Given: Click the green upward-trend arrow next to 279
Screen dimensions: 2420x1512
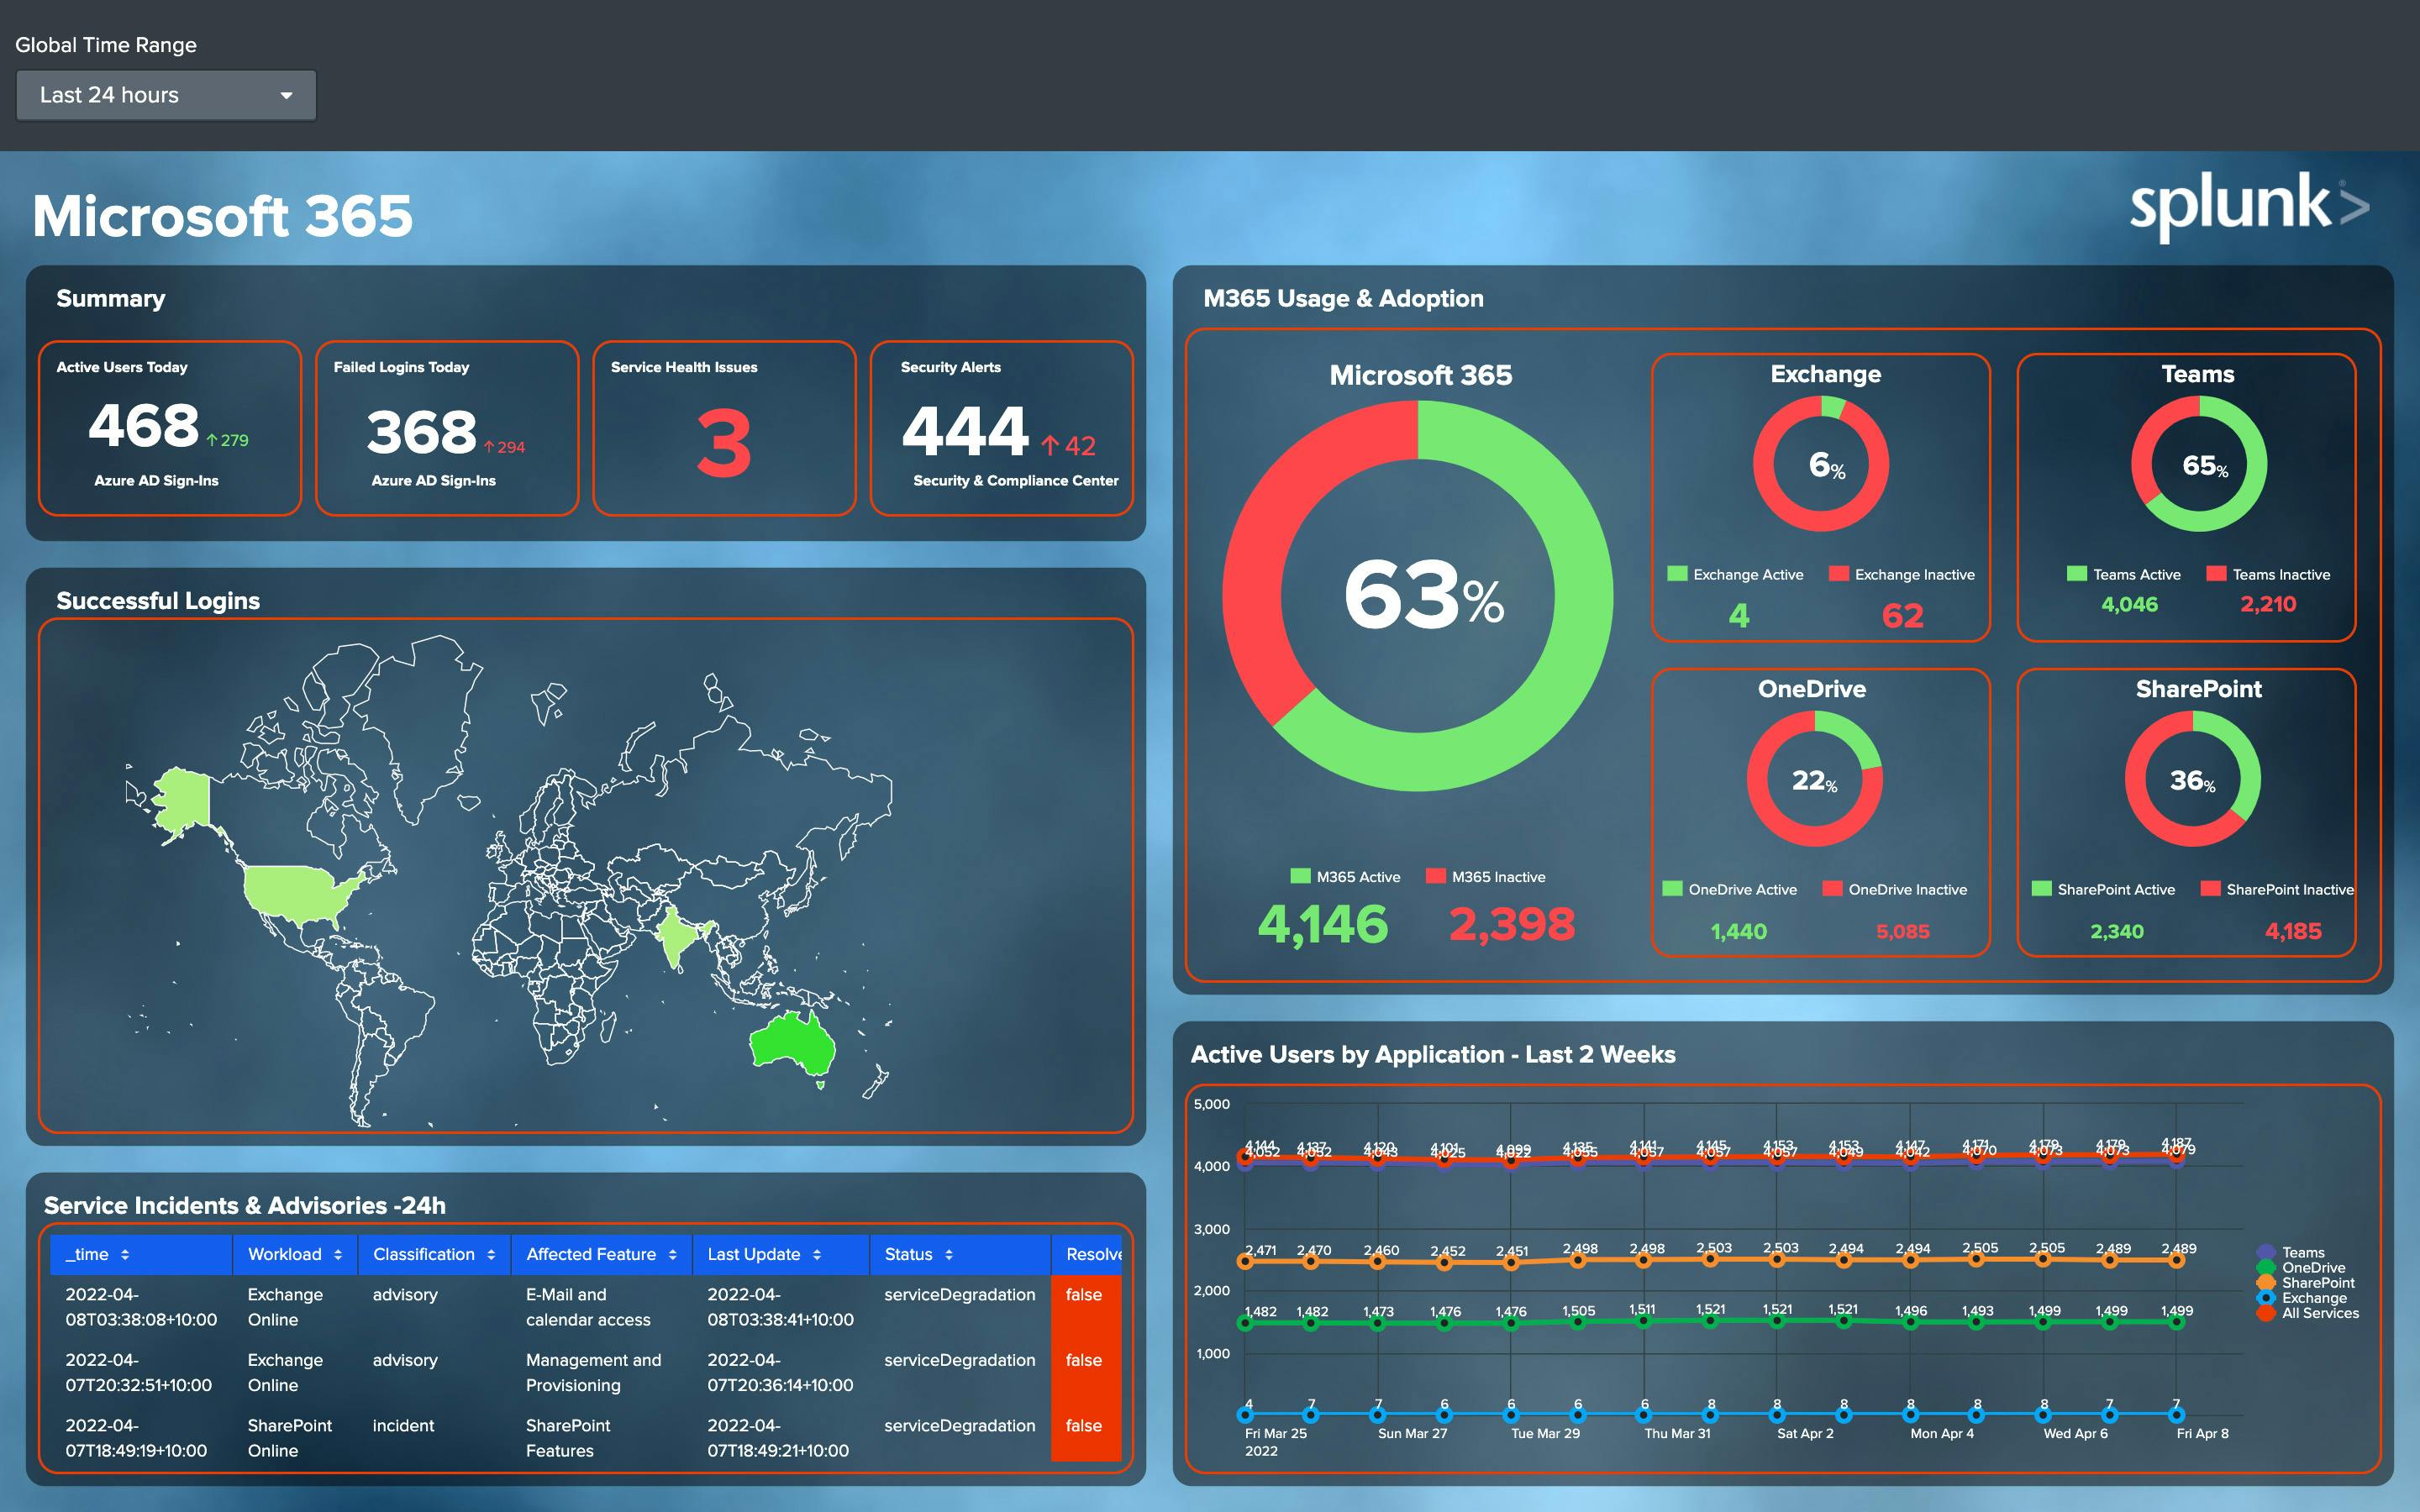Looking at the screenshot, I should click(212, 440).
